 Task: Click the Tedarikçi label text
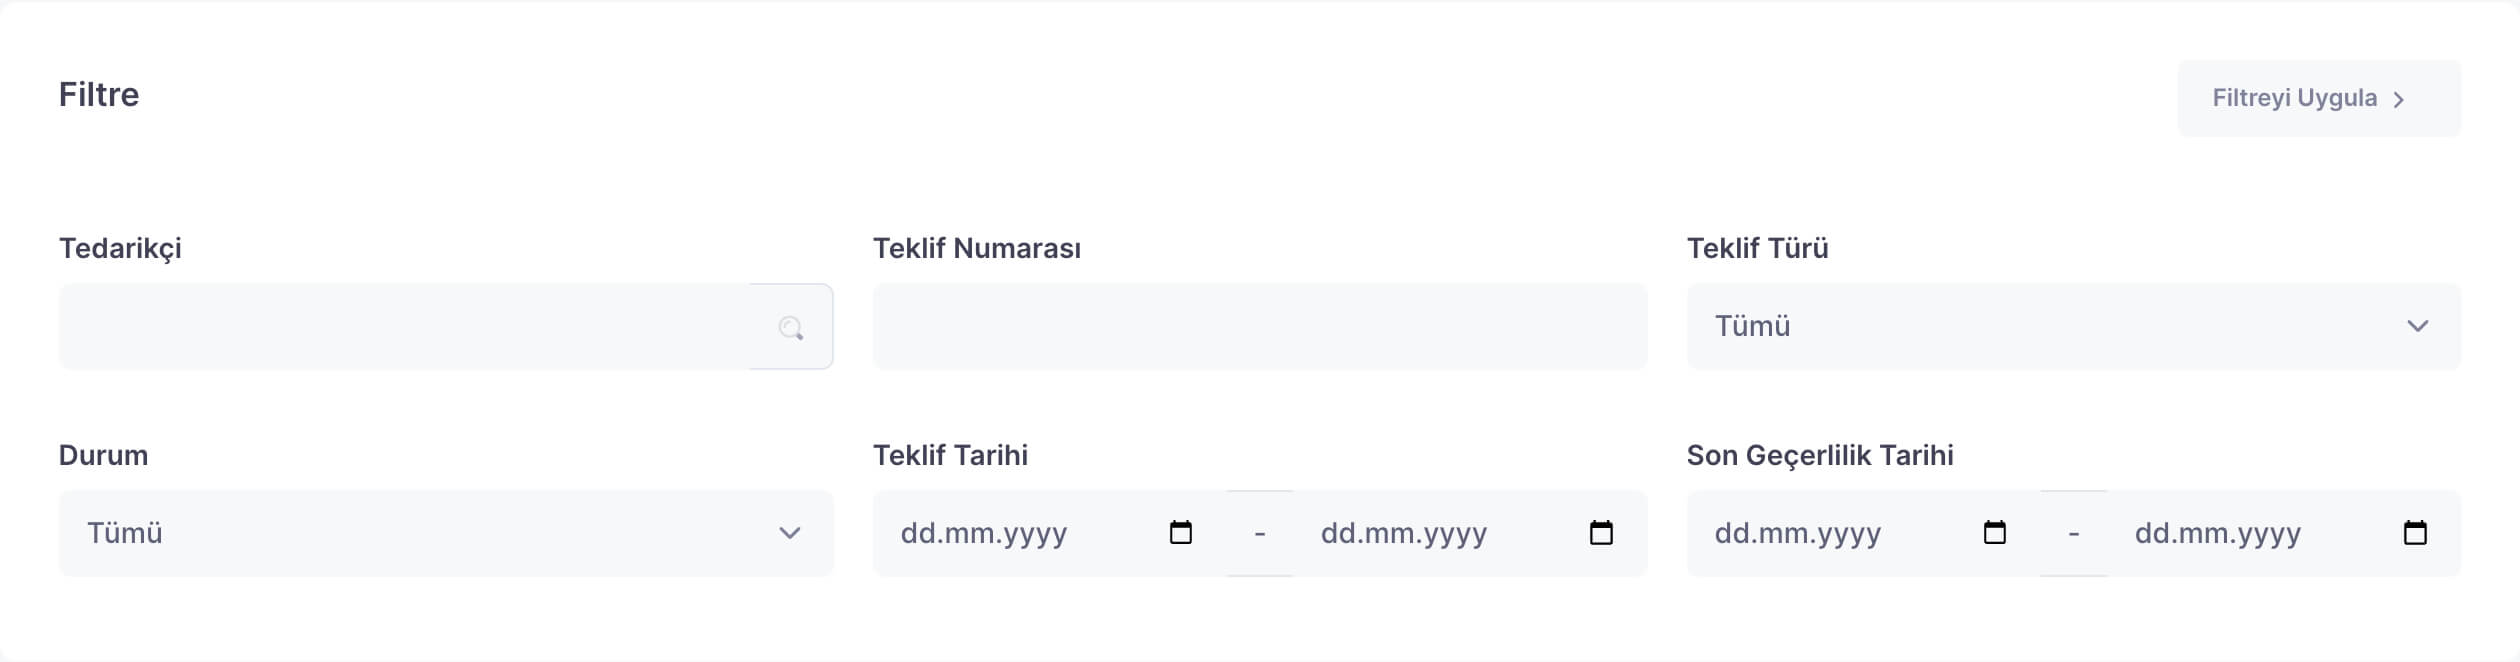click(120, 248)
